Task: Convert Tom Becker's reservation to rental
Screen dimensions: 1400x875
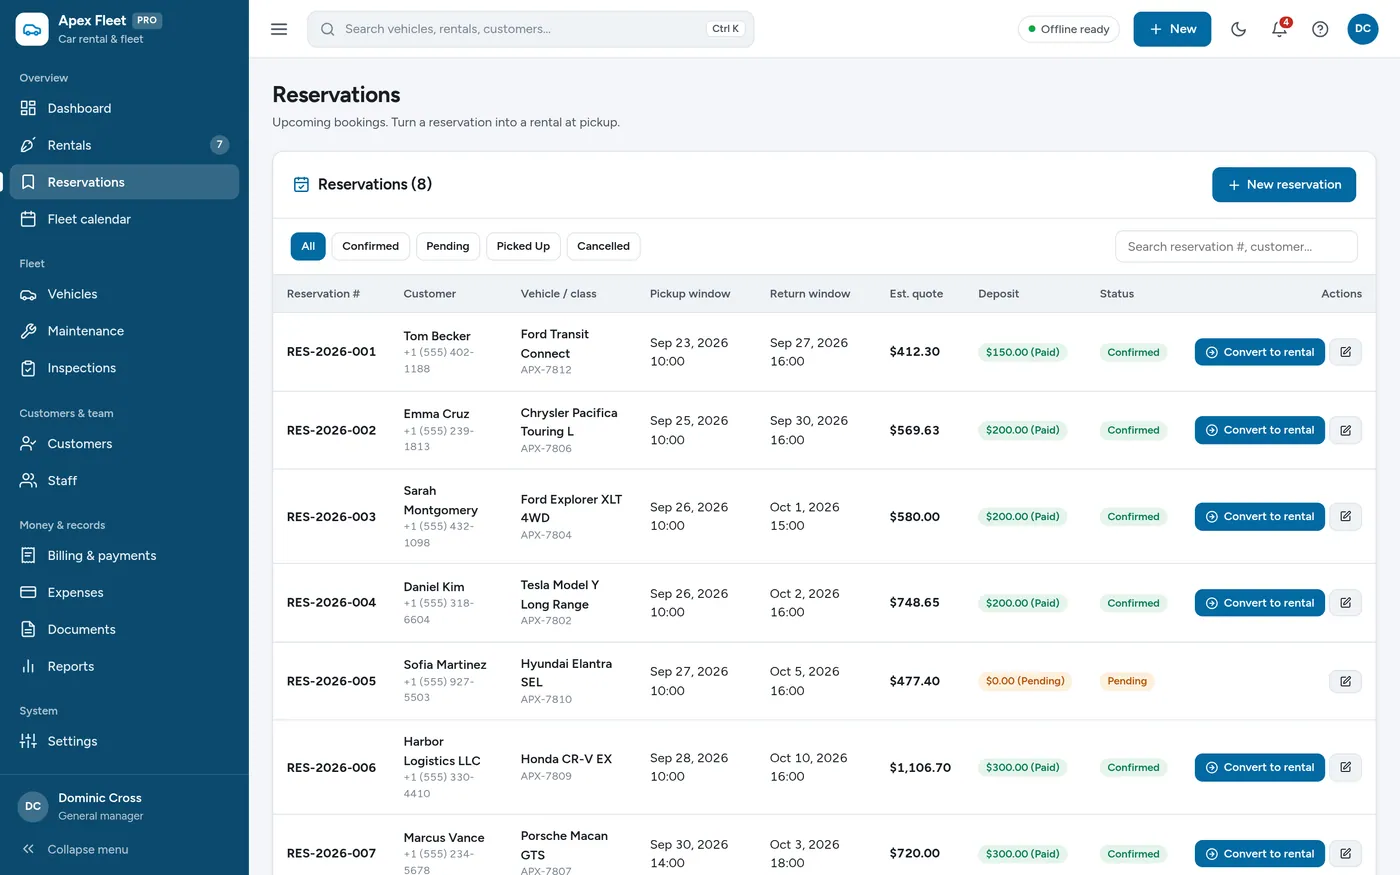Action: (1259, 352)
